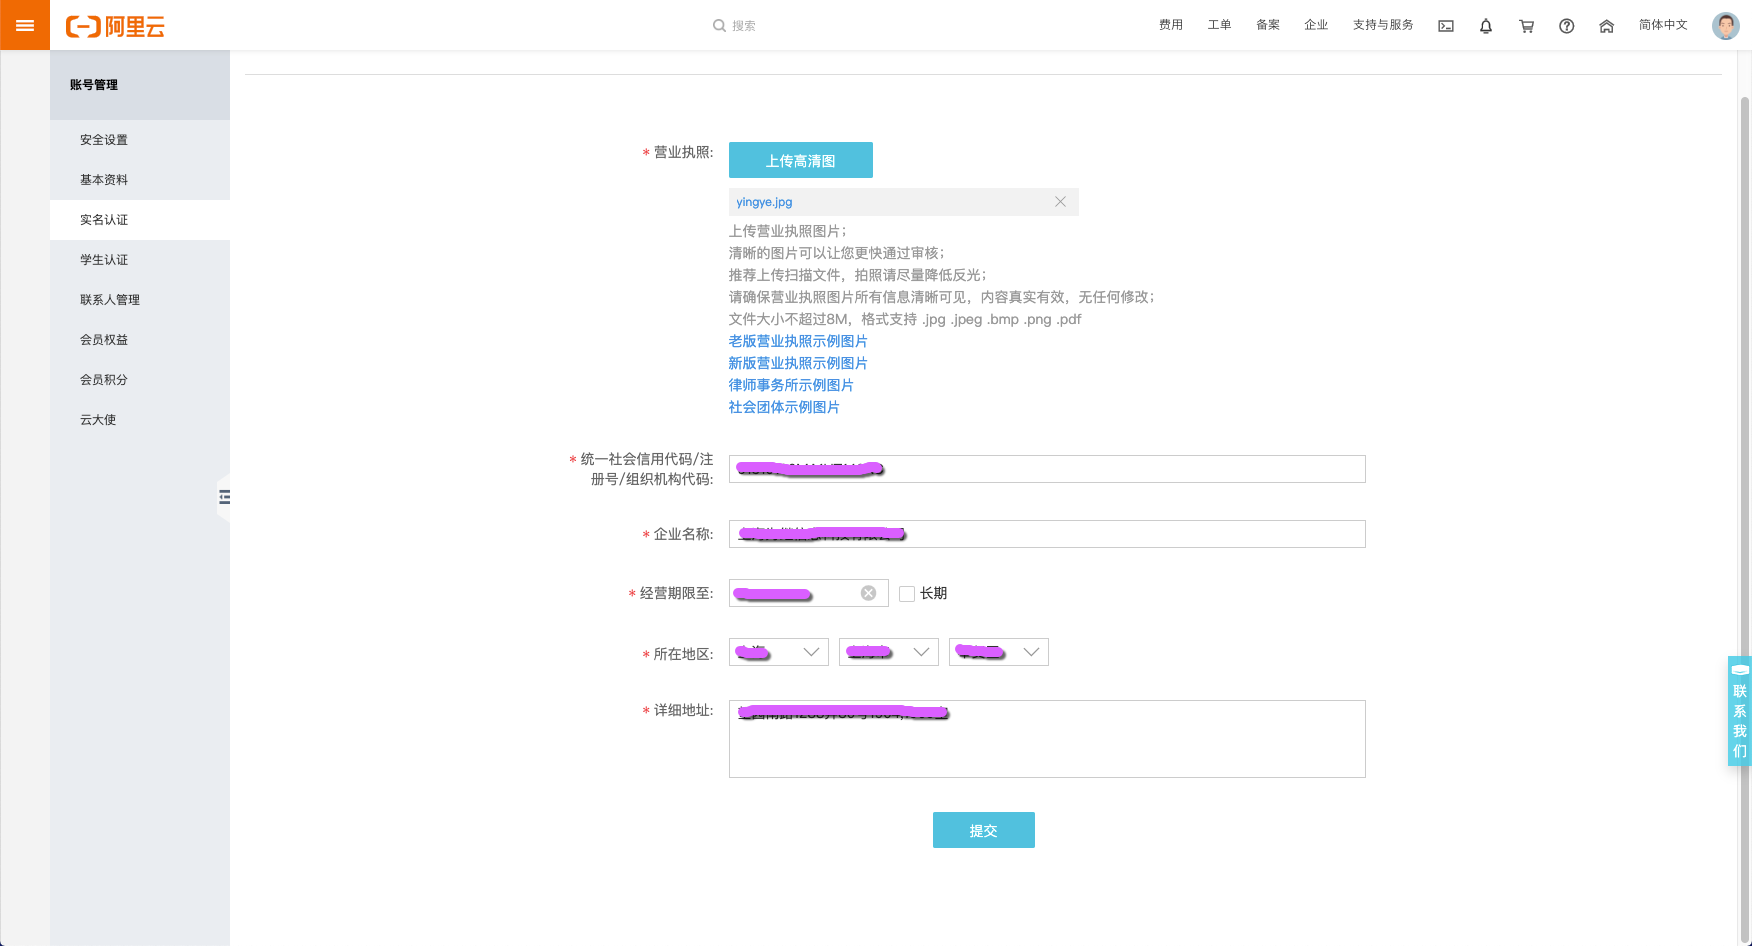Open the Cloud Shell terminal icon
The height and width of the screenshot is (946, 1752).
(x=1445, y=26)
